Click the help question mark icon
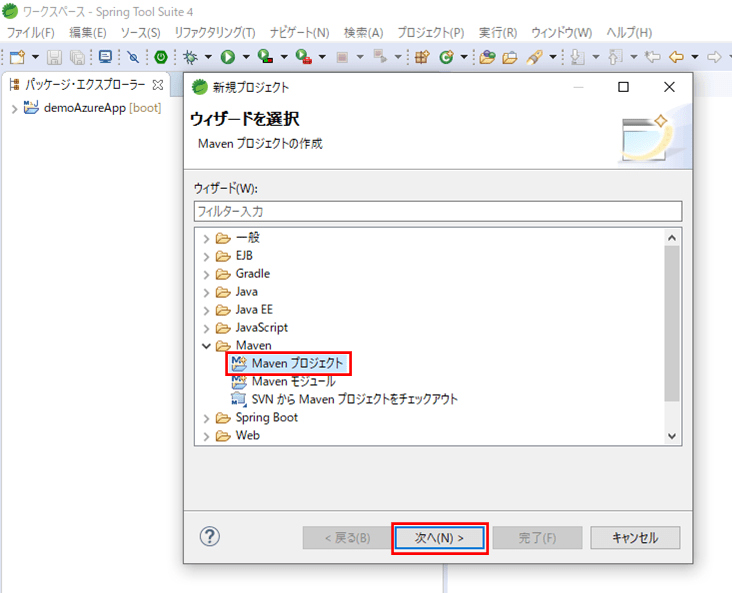The width and height of the screenshot is (732, 593). [x=210, y=537]
